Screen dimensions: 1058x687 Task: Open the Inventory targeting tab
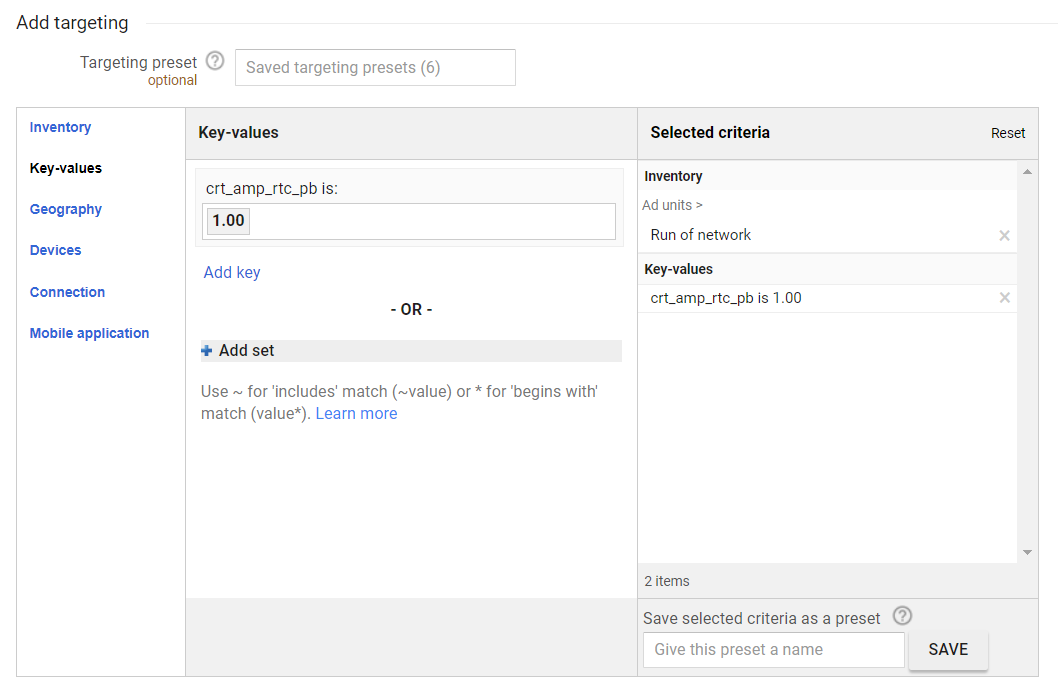[60, 127]
